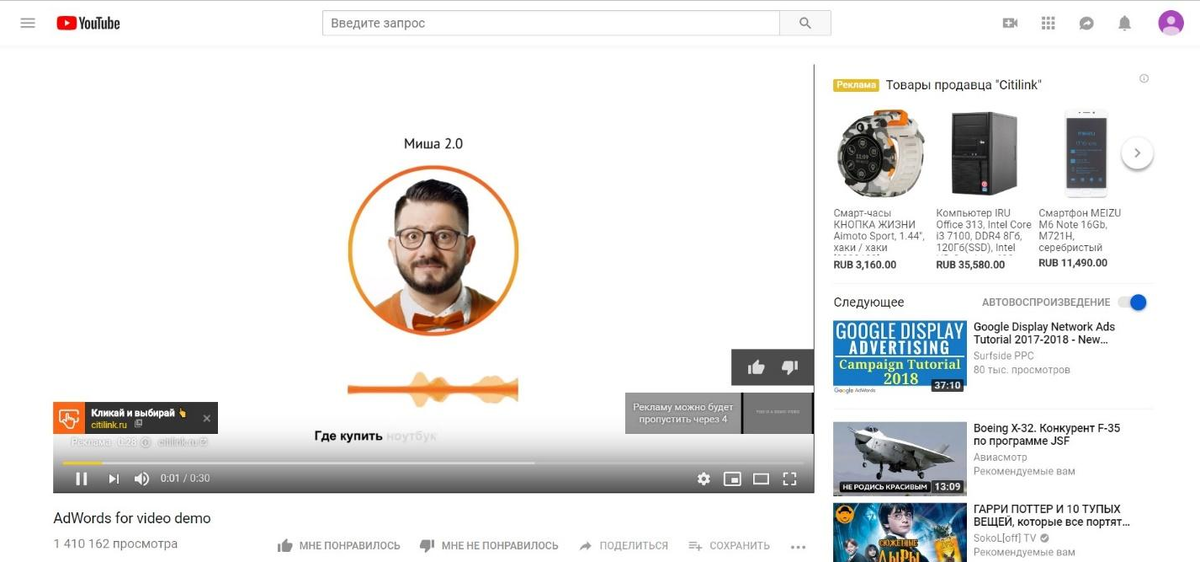Skip to the next video
The width and height of the screenshot is (1200, 562).
click(x=113, y=478)
